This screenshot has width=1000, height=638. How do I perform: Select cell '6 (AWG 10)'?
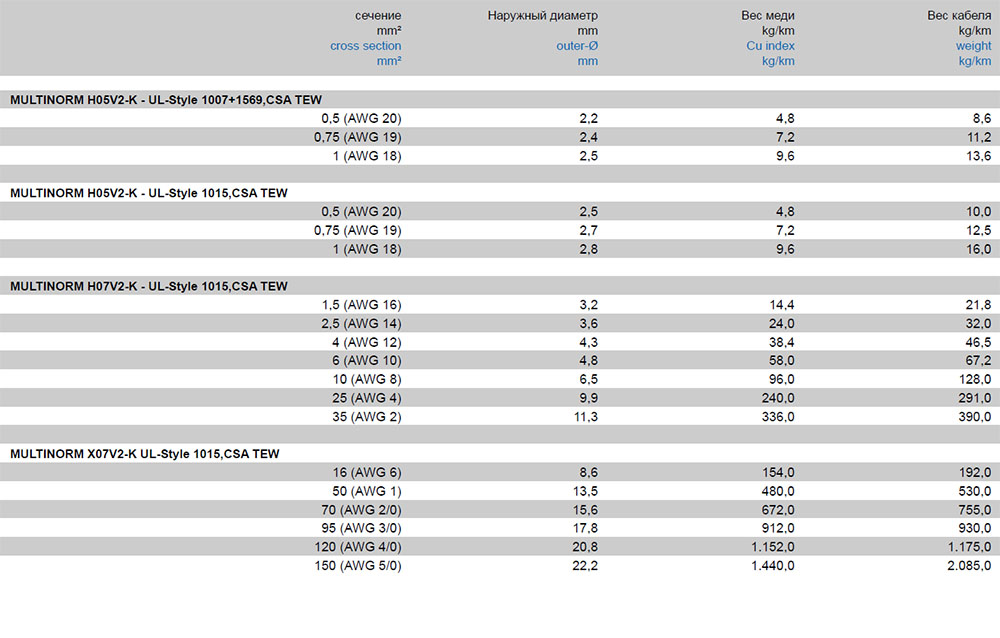(x=367, y=360)
